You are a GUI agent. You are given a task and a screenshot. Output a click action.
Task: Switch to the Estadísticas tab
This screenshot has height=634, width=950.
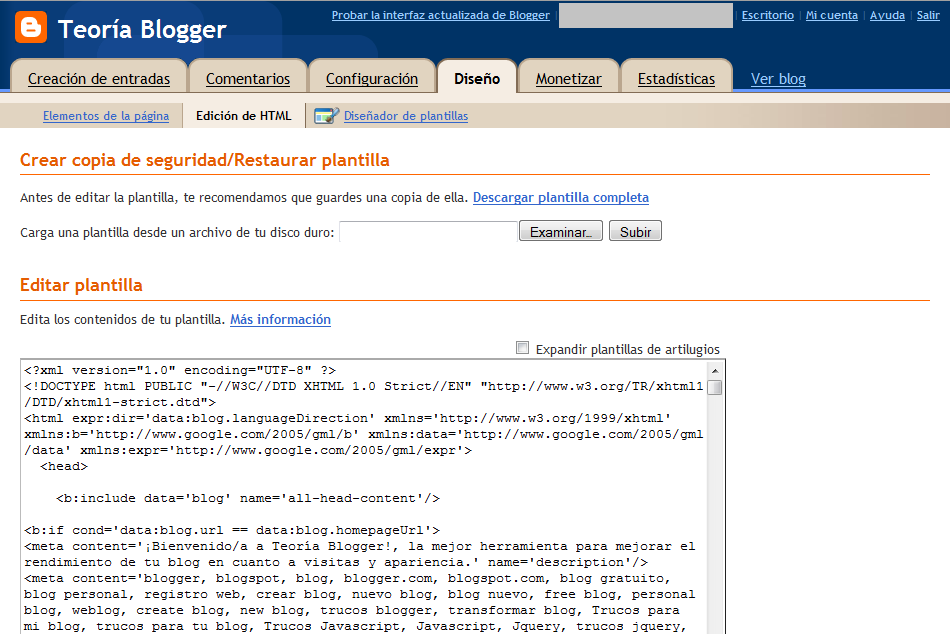pyautogui.click(x=676, y=79)
